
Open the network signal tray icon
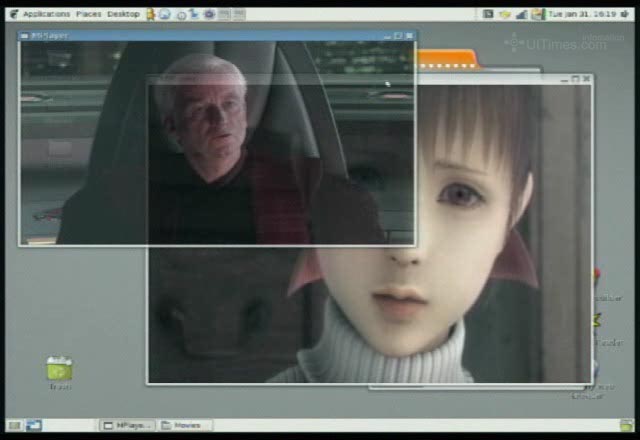coord(522,15)
